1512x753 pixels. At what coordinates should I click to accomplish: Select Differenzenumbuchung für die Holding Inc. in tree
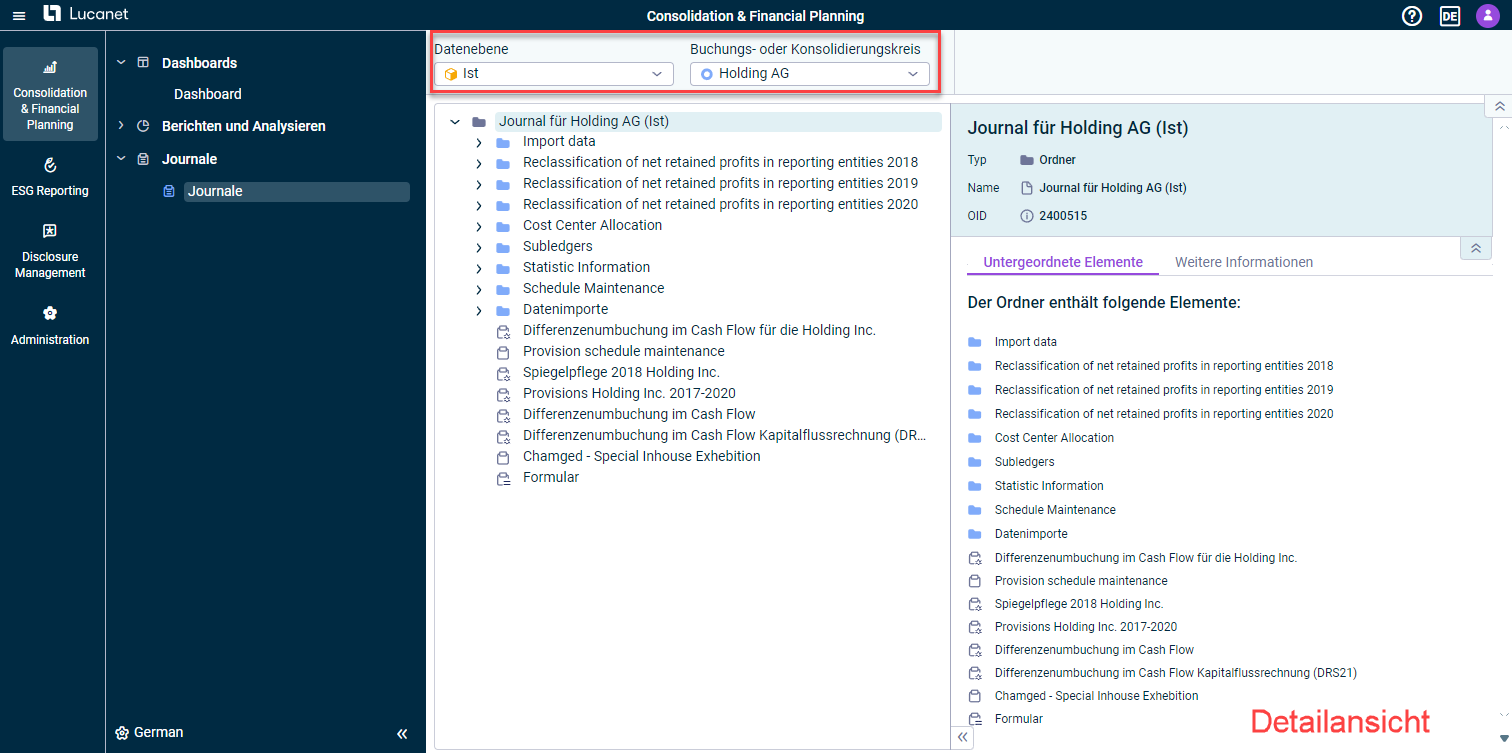pos(699,330)
